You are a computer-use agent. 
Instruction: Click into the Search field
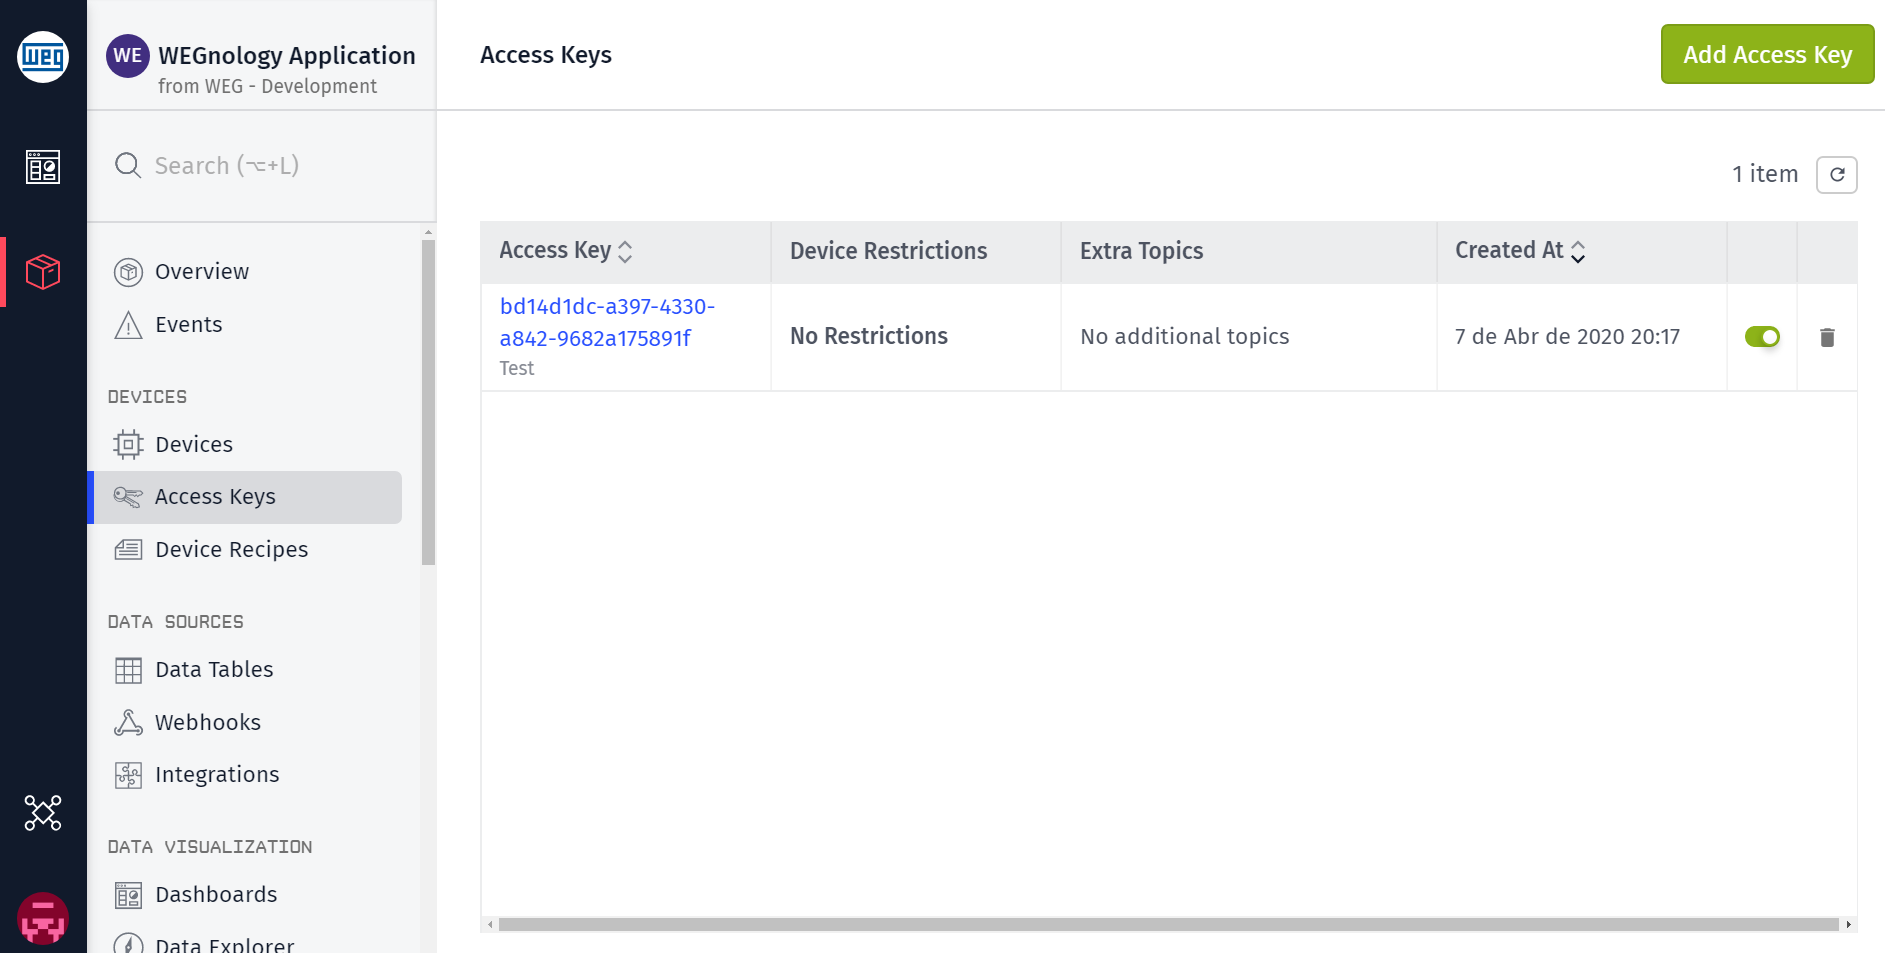coord(262,165)
